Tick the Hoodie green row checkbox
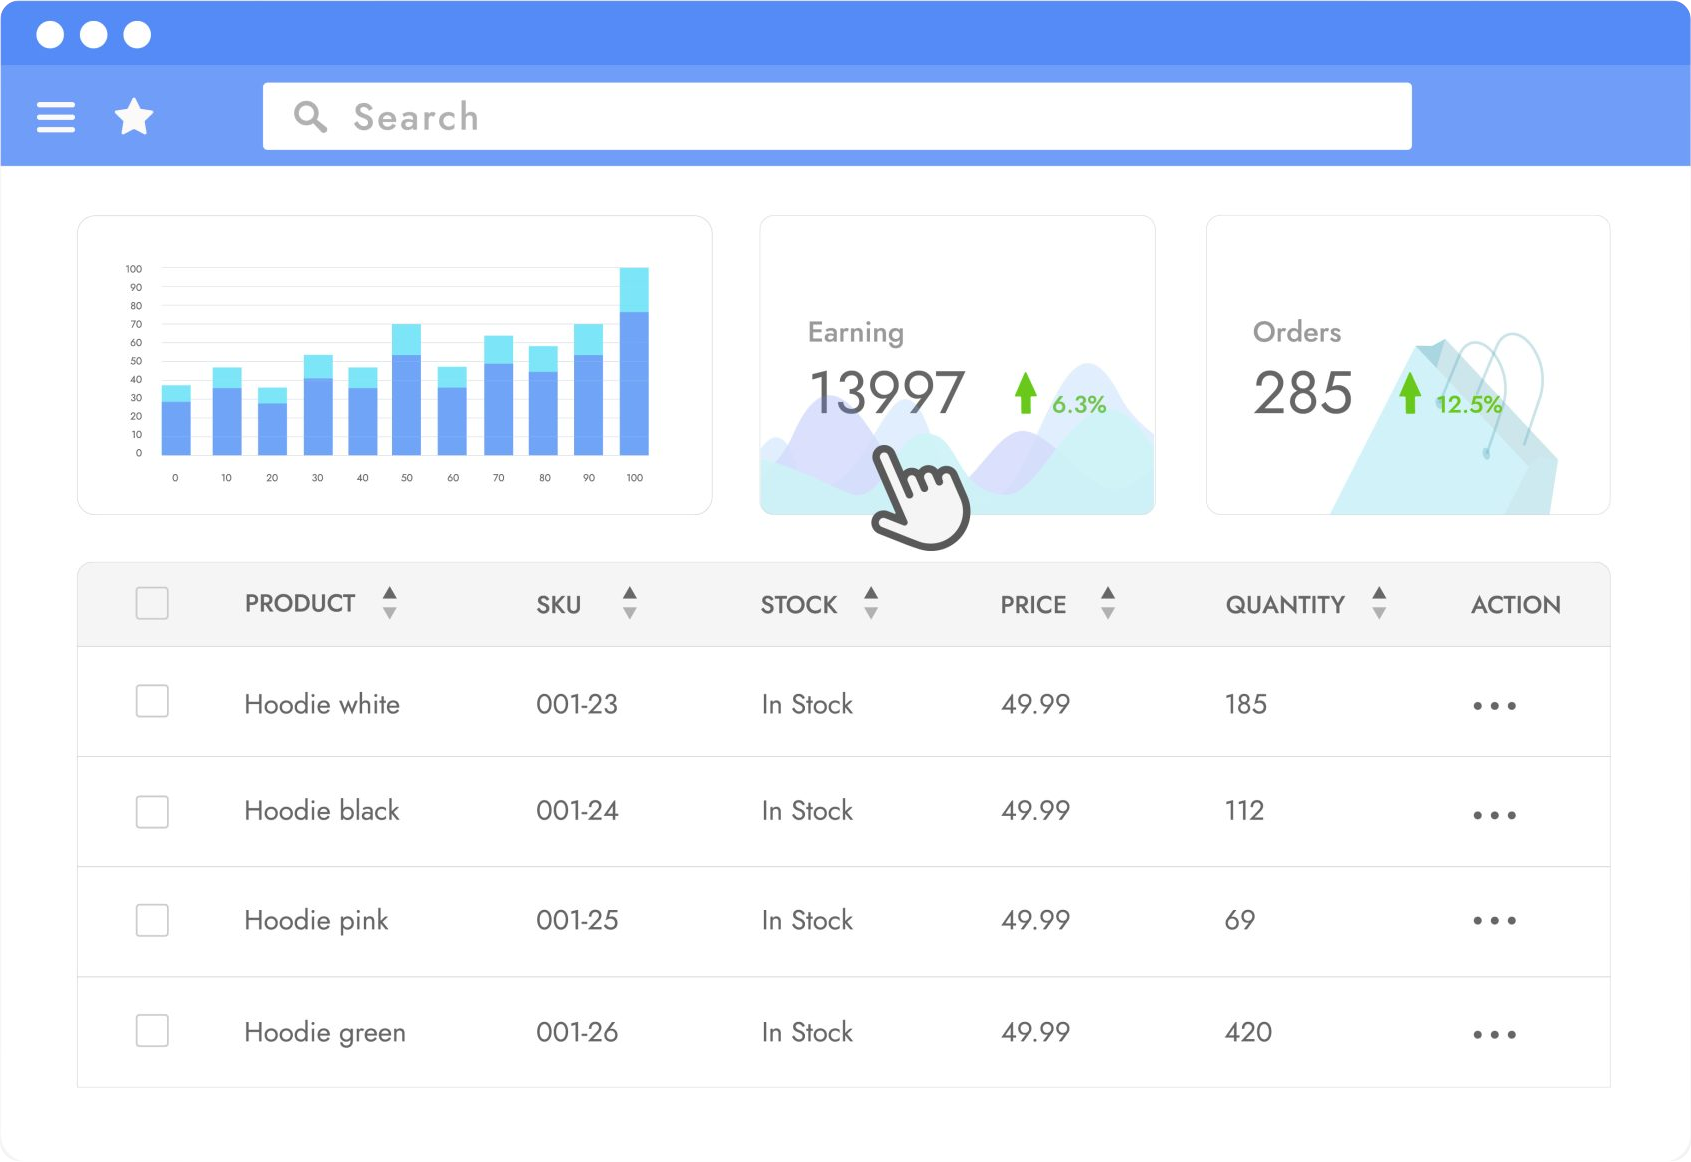This screenshot has width=1691, height=1162. pos(152,1030)
